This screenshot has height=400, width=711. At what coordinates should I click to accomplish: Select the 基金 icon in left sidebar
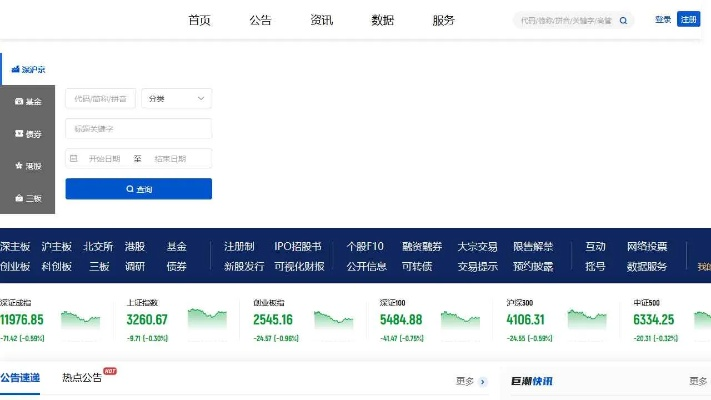coord(20,102)
